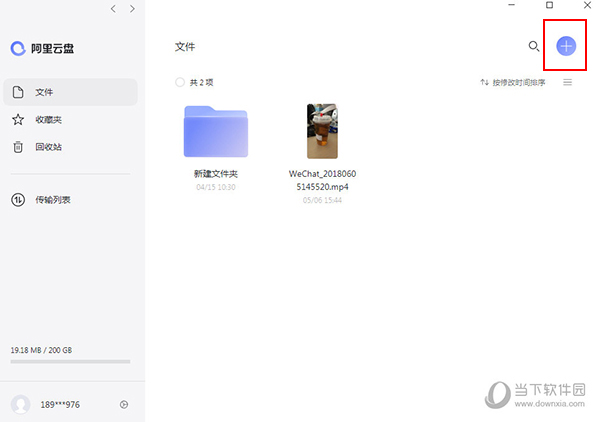The width and height of the screenshot is (600, 422).
Task: Minimize the application window
Action: [x=512, y=5]
